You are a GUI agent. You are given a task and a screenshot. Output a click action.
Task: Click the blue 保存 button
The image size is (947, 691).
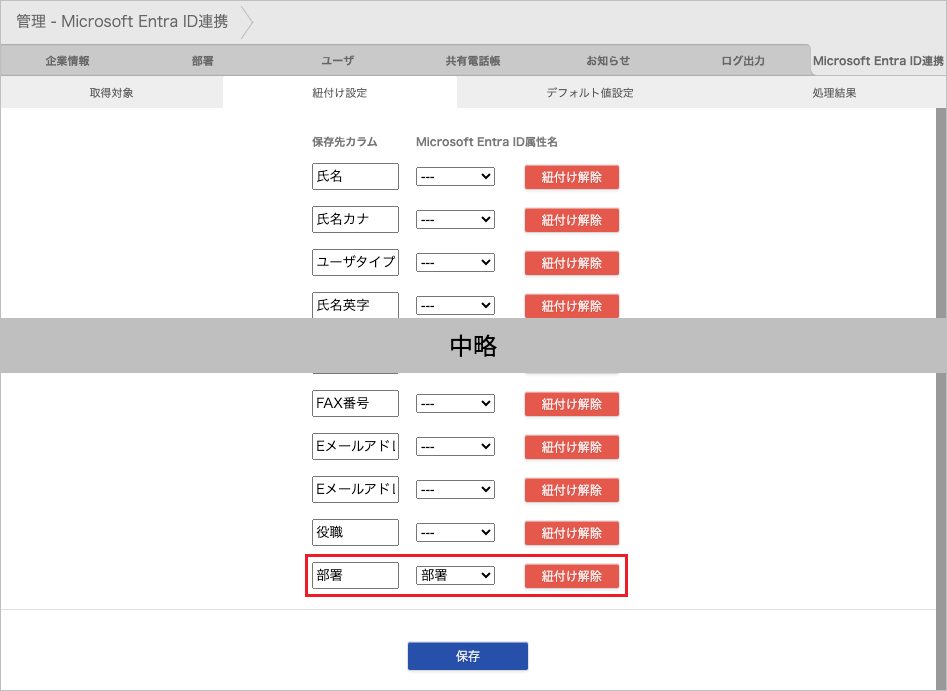pyautogui.click(x=468, y=656)
